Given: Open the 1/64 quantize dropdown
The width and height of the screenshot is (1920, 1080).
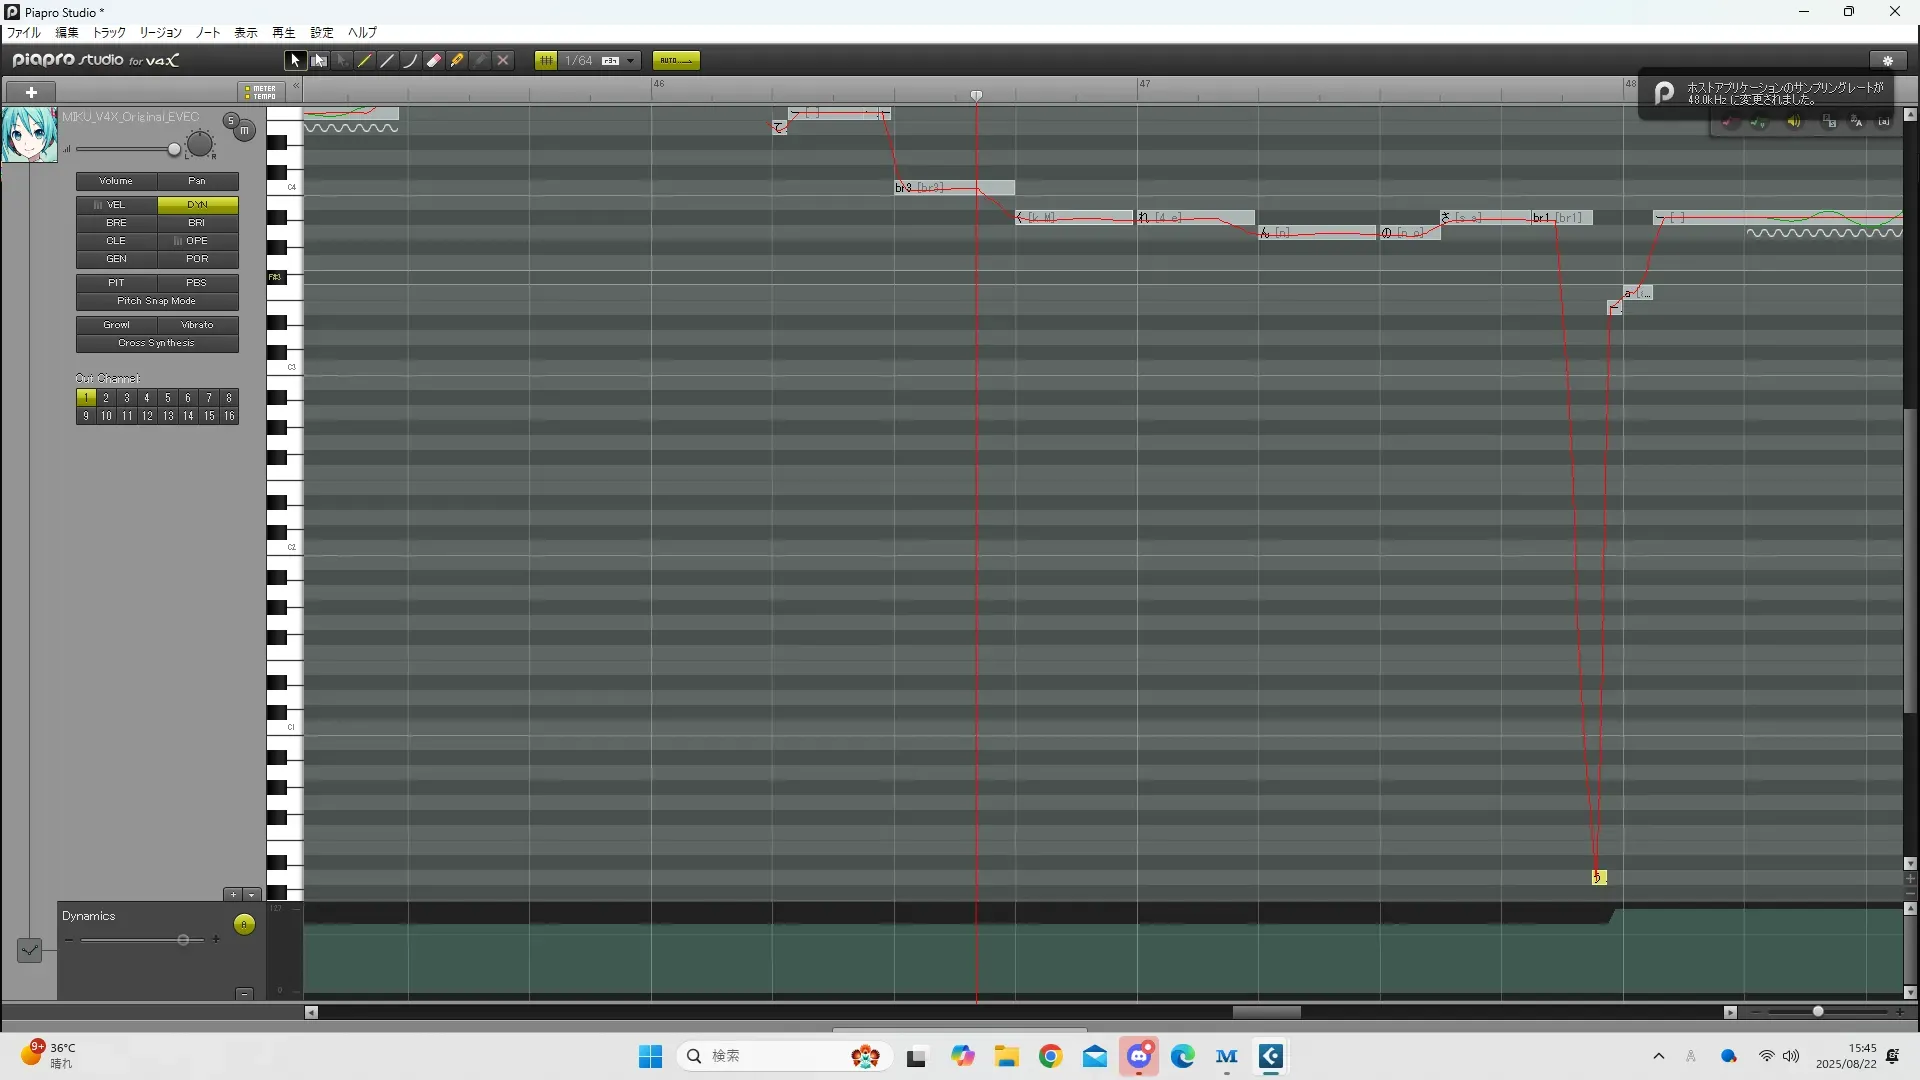Looking at the screenshot, I should tap(630, 61).
